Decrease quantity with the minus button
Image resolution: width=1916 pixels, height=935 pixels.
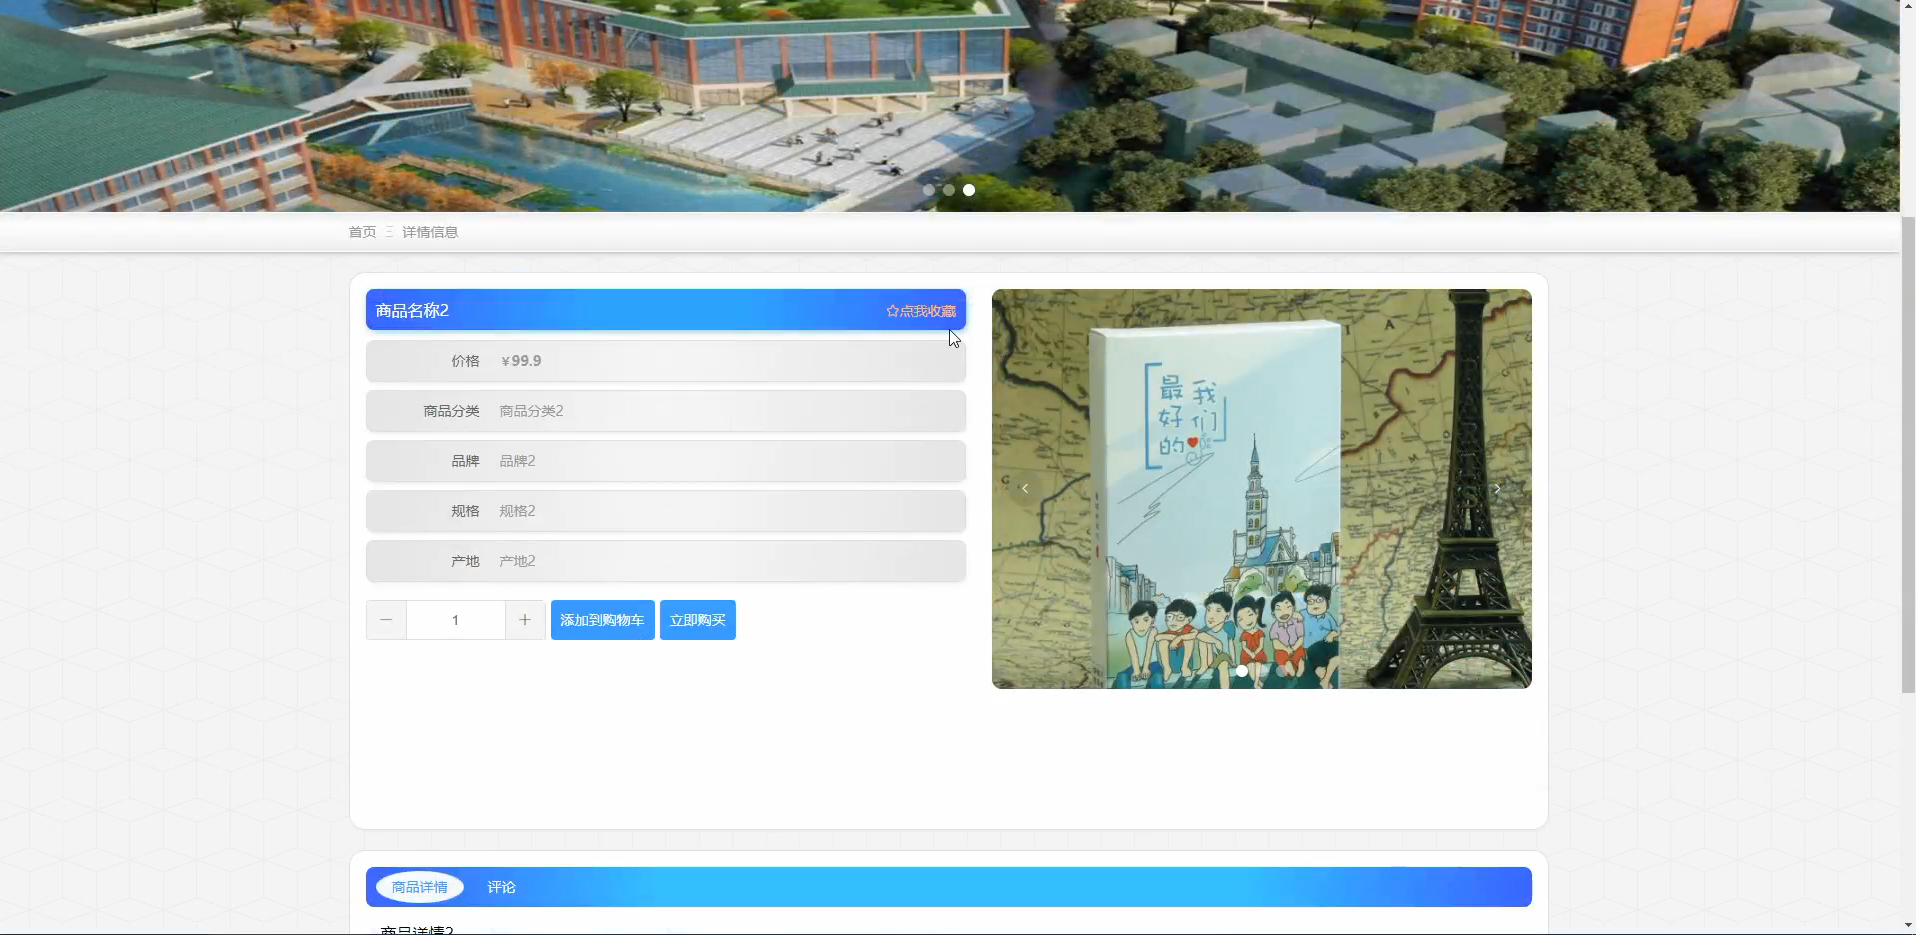[x=386, y=620]
